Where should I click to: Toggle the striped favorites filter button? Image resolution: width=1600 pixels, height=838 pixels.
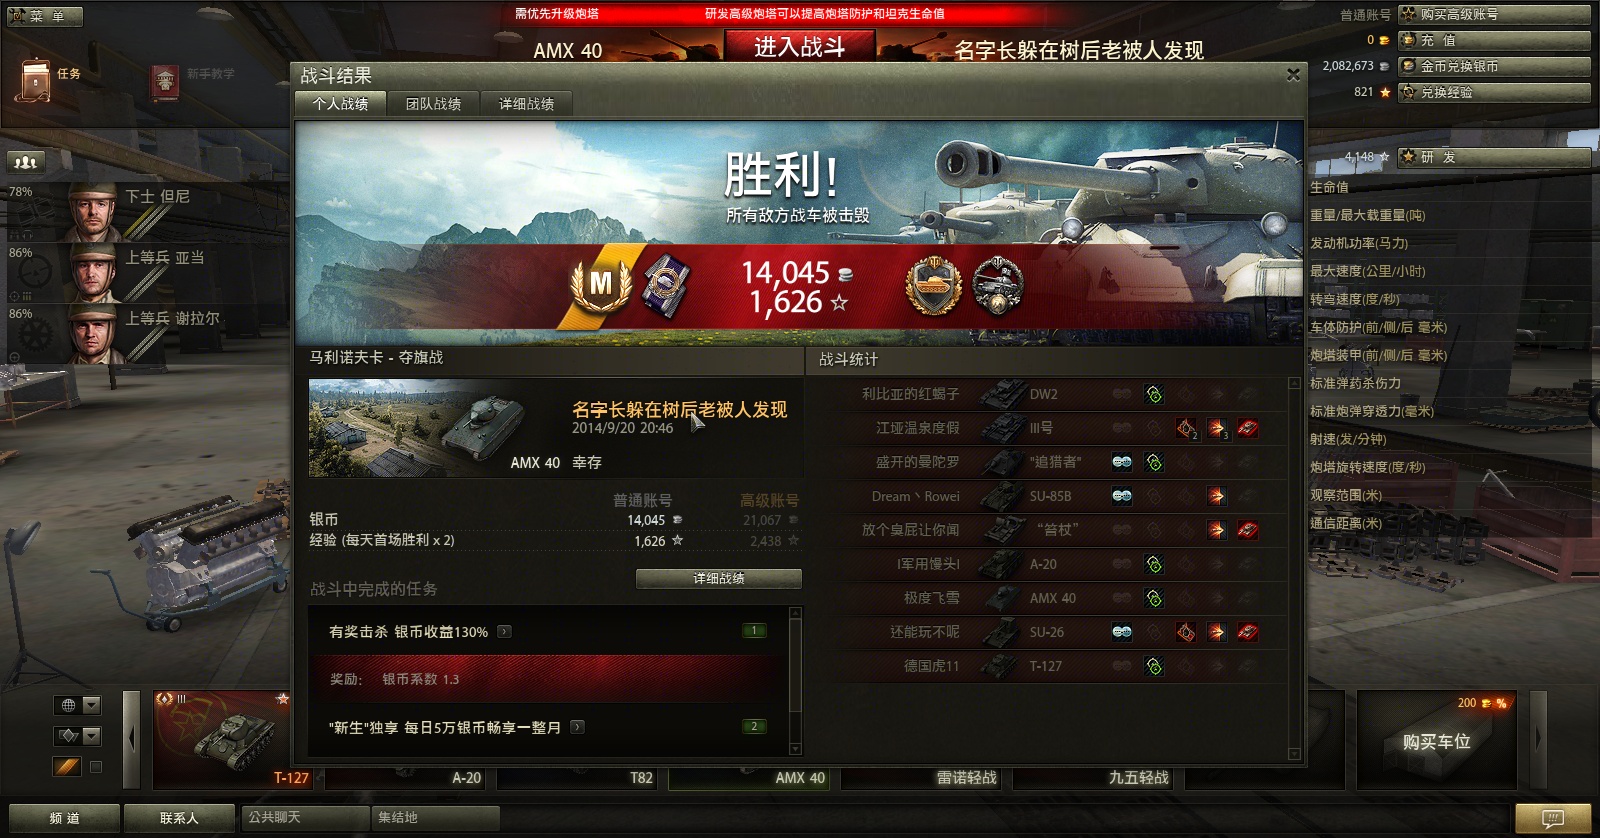click(x=67, y=767)
